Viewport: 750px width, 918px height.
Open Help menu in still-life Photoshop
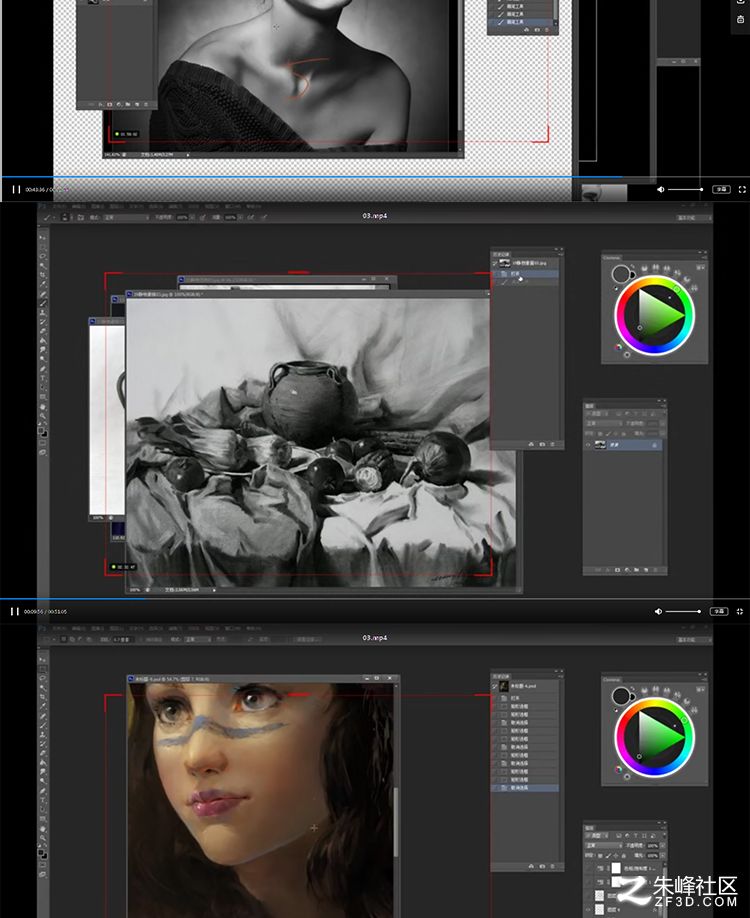[253, 206]
